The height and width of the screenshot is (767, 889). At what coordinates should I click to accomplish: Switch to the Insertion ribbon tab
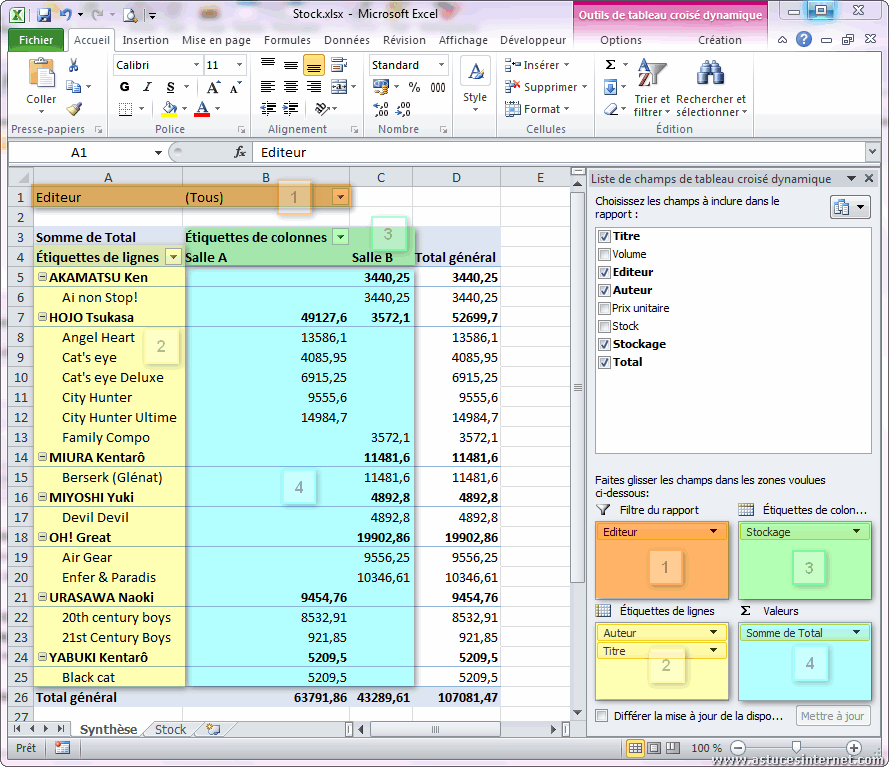[146, 40]
